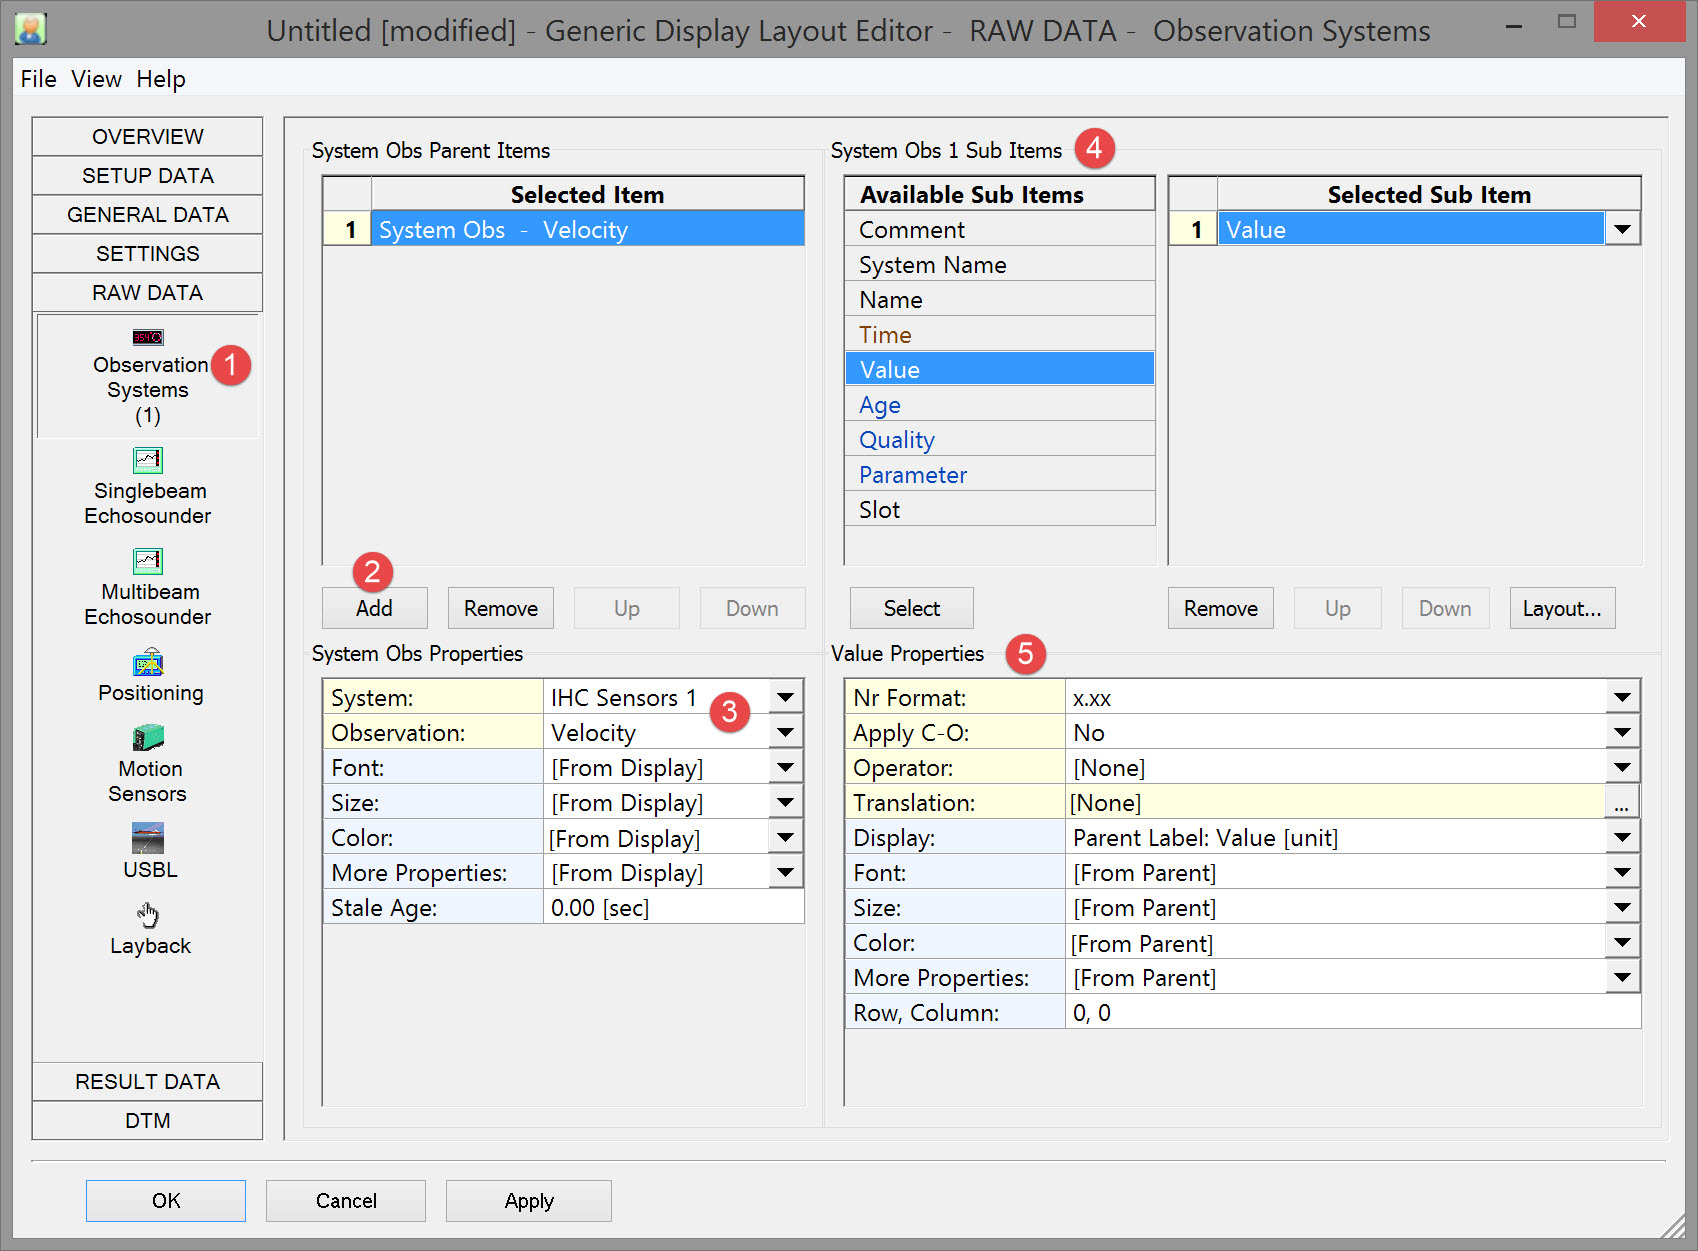The width and height of the screenshot is (1698, 1251).
Task: Open the Singlebeam Echosounder icon
Action: point(148,460)
